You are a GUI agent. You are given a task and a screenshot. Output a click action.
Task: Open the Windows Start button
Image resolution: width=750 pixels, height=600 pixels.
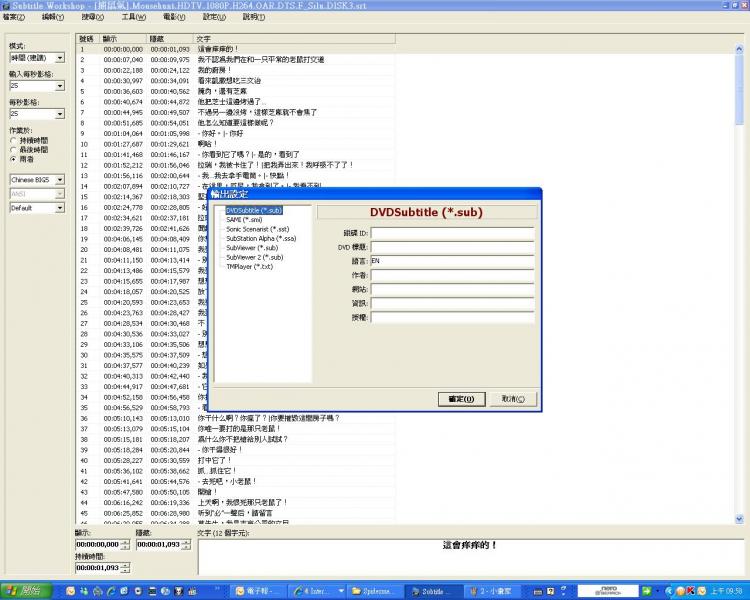pos(26,591)
